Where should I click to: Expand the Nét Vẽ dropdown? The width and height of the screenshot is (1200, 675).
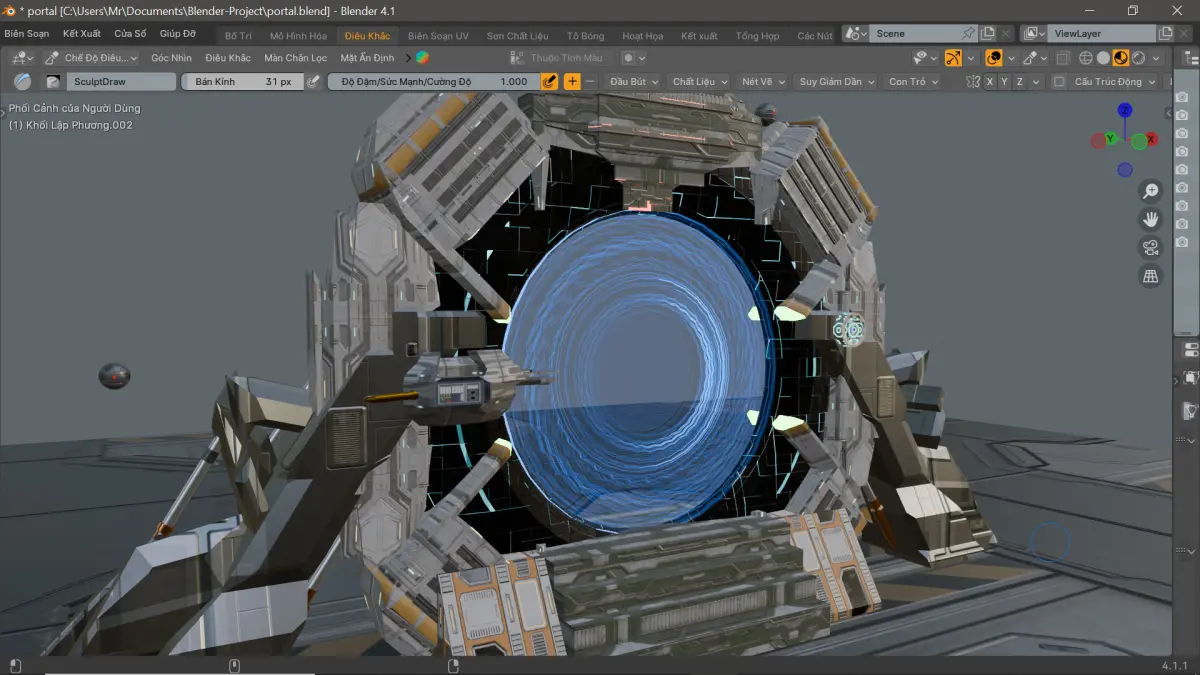click(x=762, y=82)
